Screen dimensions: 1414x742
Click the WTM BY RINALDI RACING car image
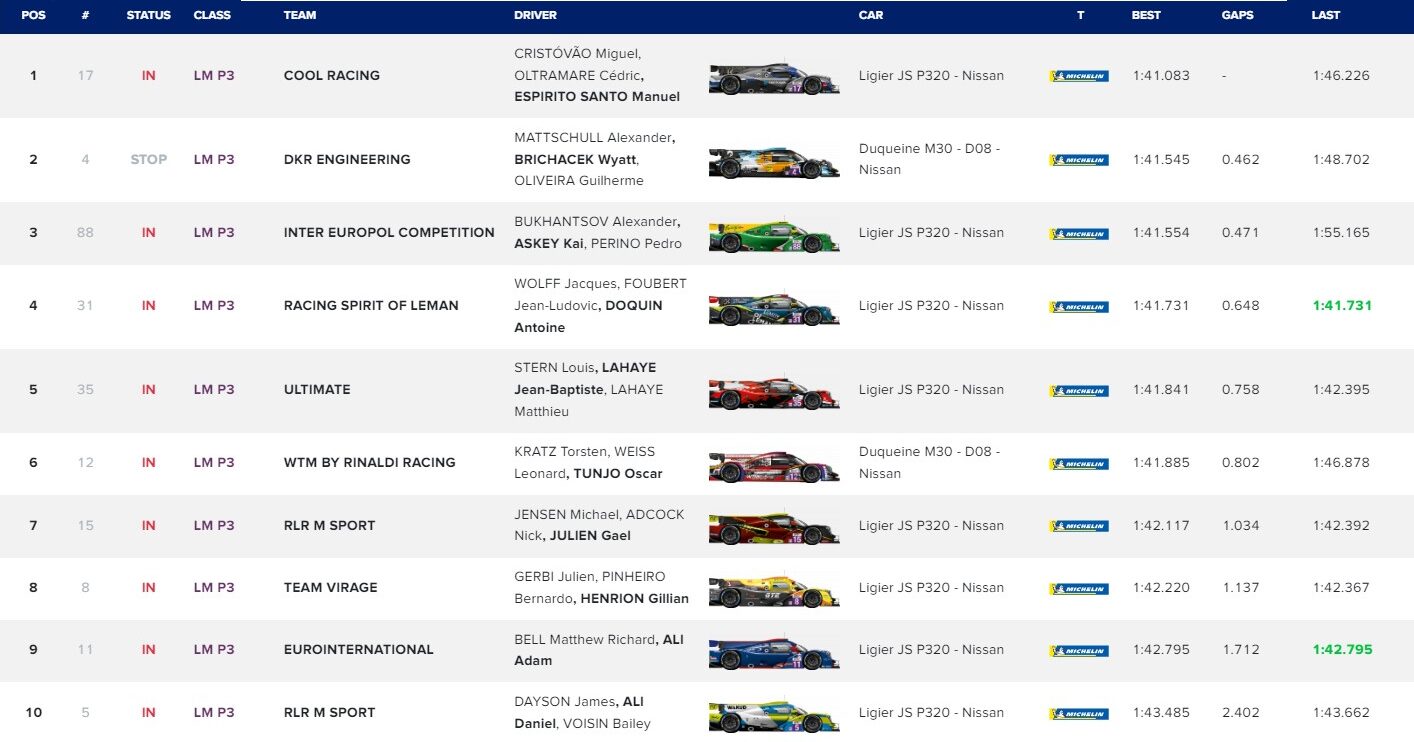[x=774, y=467]
